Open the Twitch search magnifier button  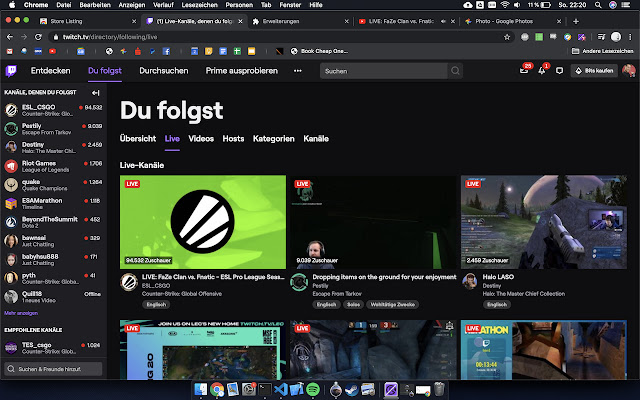point(455,71)
